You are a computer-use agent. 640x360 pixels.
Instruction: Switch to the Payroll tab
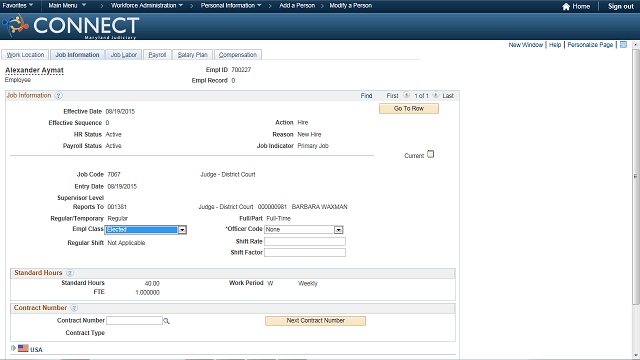coord(157,55)
